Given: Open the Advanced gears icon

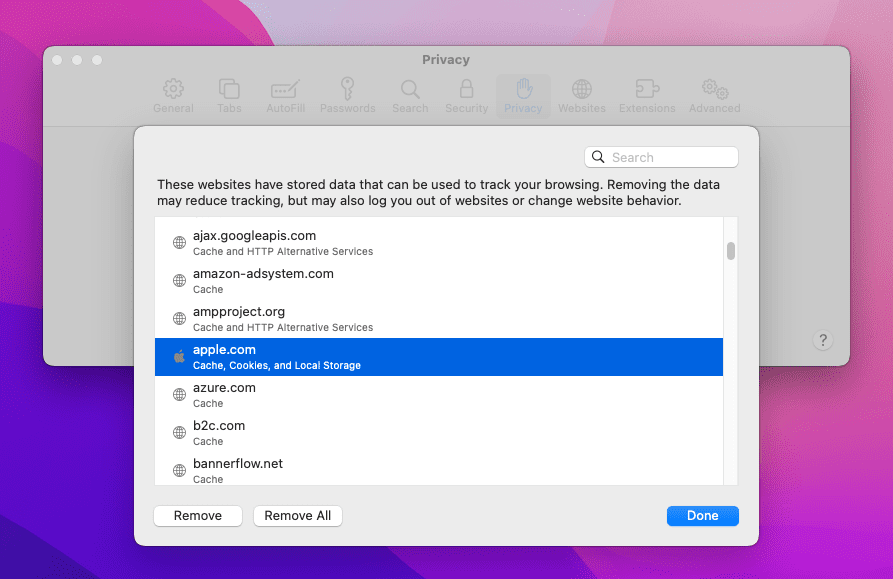Looking at the screenshot, I should coord(715,89).
